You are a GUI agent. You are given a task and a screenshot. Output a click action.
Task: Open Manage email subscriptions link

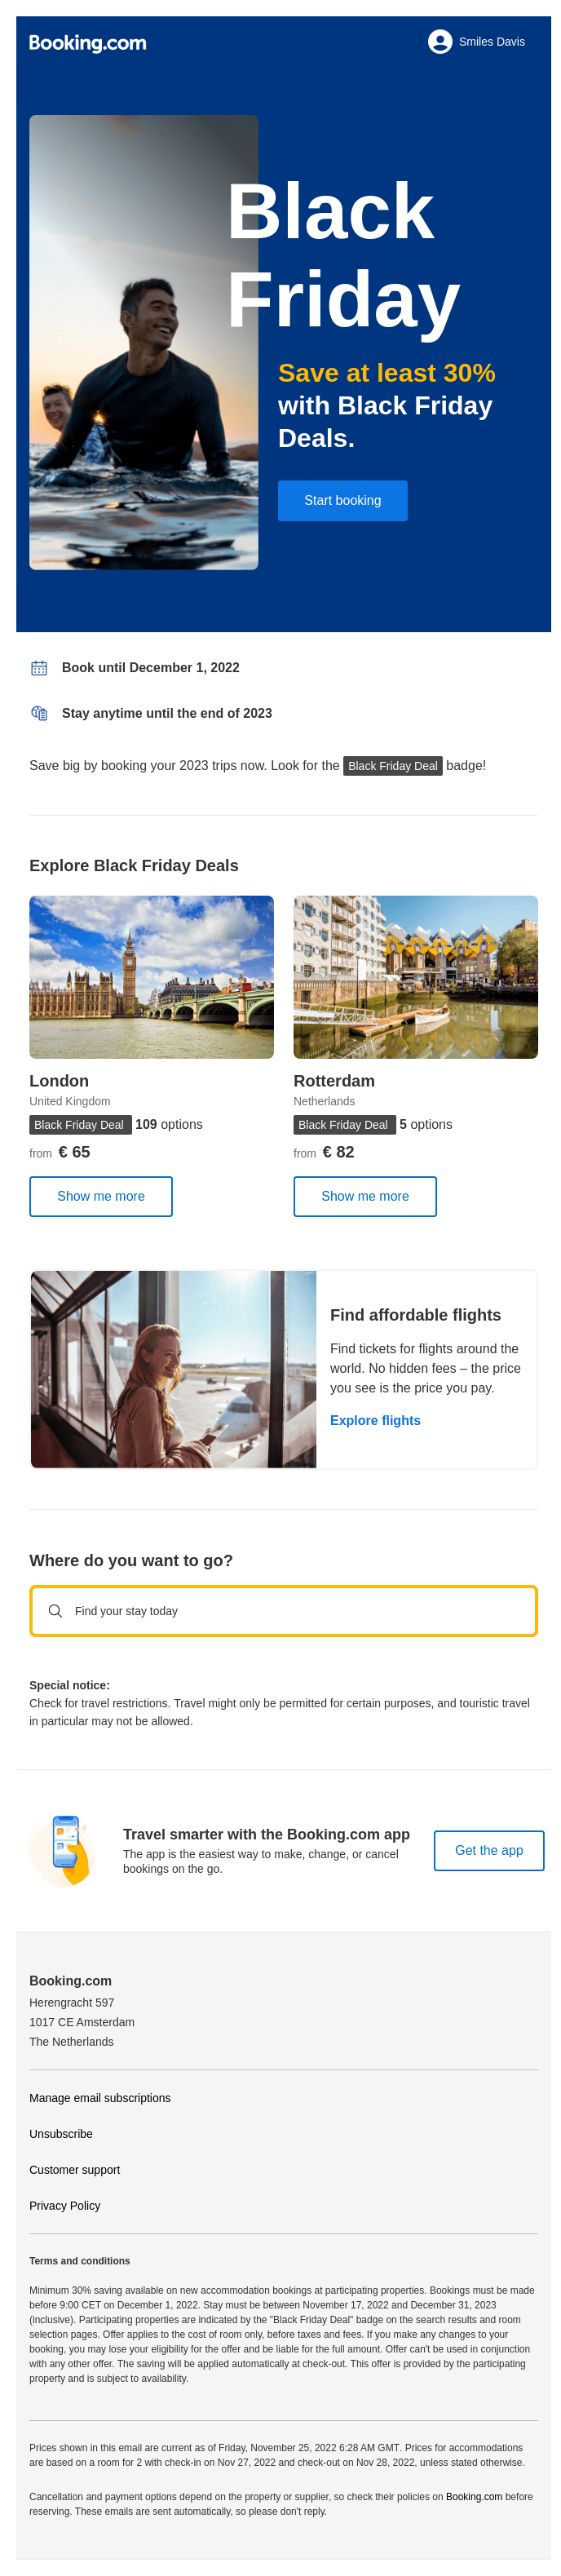(100, 2098)
